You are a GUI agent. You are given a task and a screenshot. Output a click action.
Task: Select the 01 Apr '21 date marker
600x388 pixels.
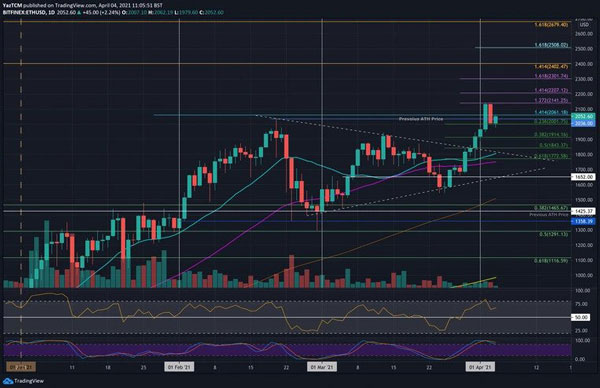[x=480, y=367]
